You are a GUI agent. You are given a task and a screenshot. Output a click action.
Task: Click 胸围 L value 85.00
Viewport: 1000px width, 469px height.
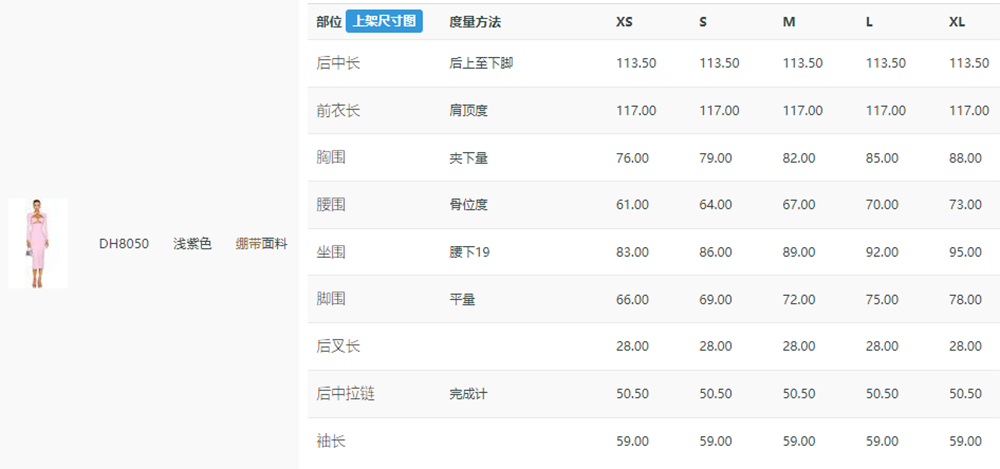tap(882, 158)
